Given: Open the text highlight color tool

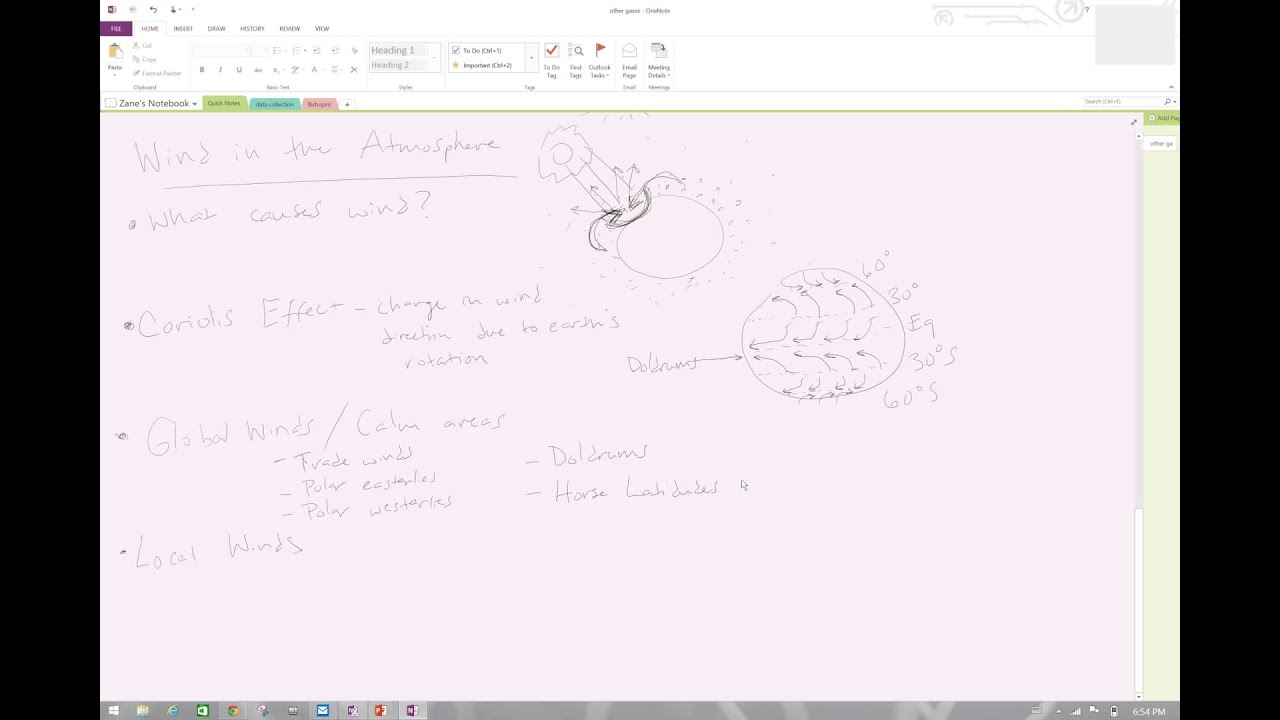Looking at the screenshot, I should tap(295, 70).
